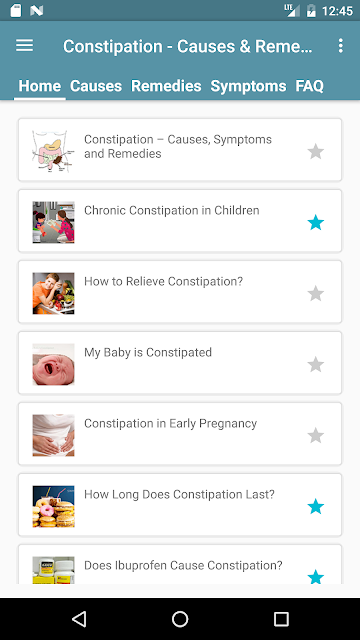The height and width of the screenshot is (640, 360).
Task: Remove star from How Long Does Constipation Last
Action: [316, 507]
